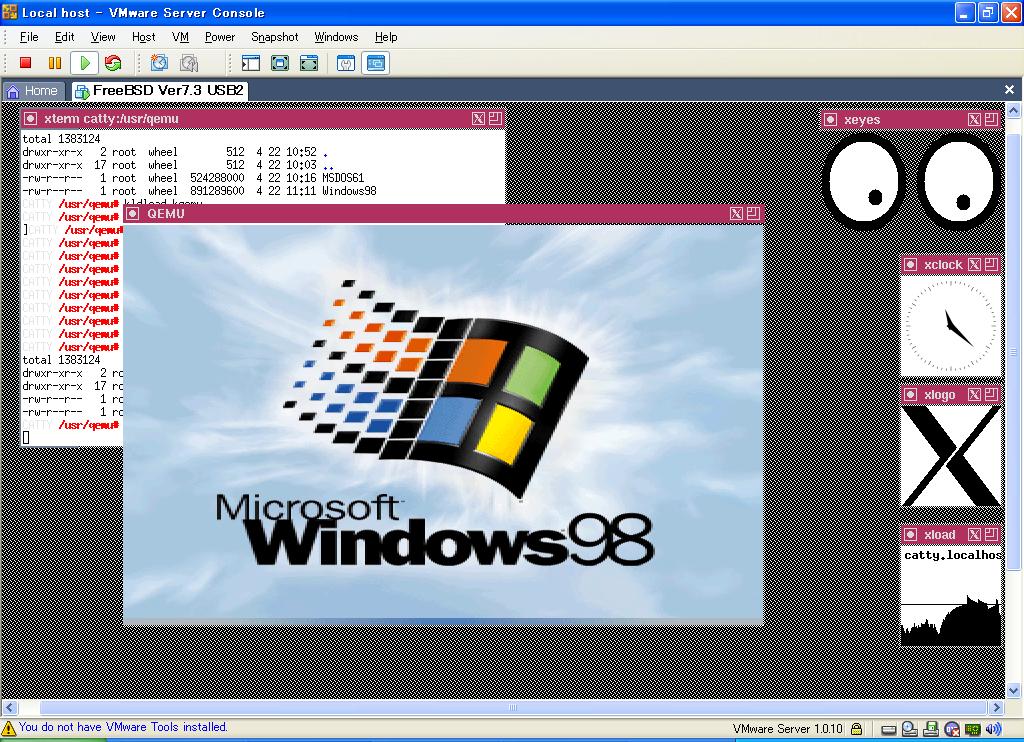The width and height of the screenshot is (1024, 742).
Task: Click the greyed Revert to snapshot icon
Action: 189,63
